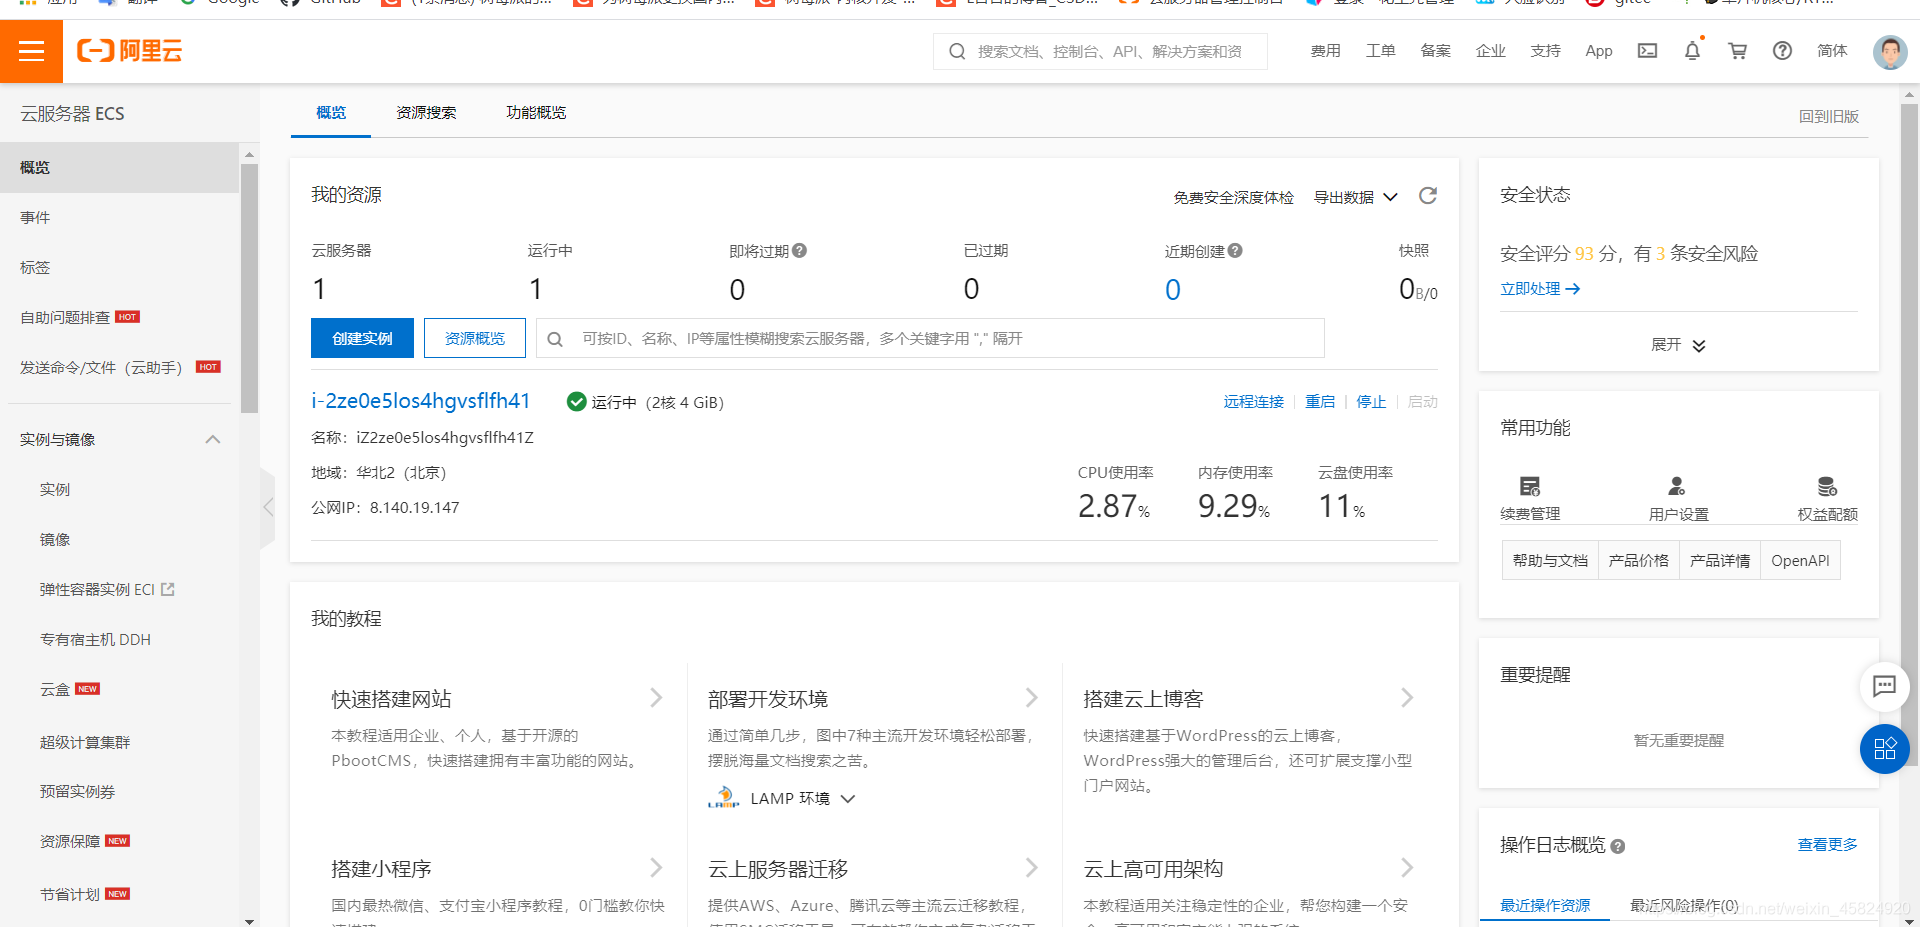Open 费用 top menu
1920x927 pixels.
(x=1326, y=51)
